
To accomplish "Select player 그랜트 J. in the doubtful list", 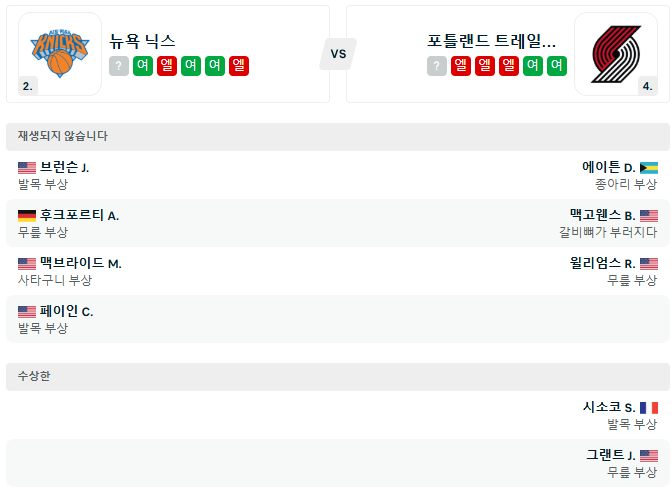I will 610,455.
